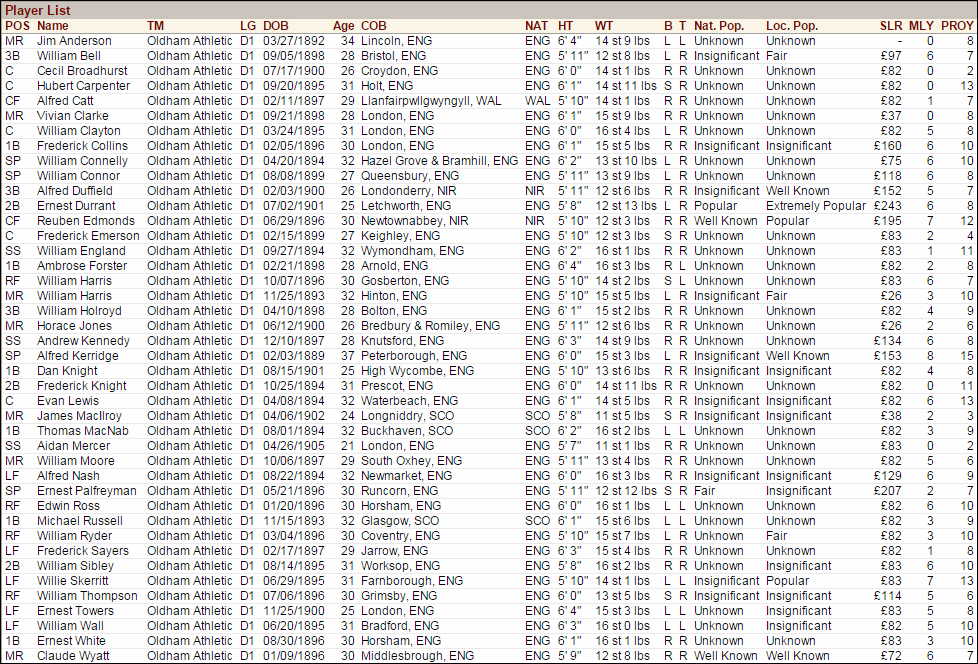Open player Michael Russell
Viewport: 978px width, 664px height.
[80, 521]
